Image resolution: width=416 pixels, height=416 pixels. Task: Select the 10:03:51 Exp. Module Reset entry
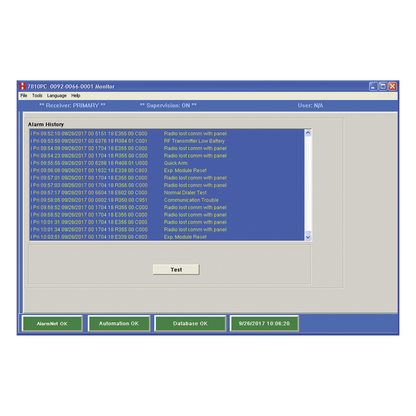point(167,237)
